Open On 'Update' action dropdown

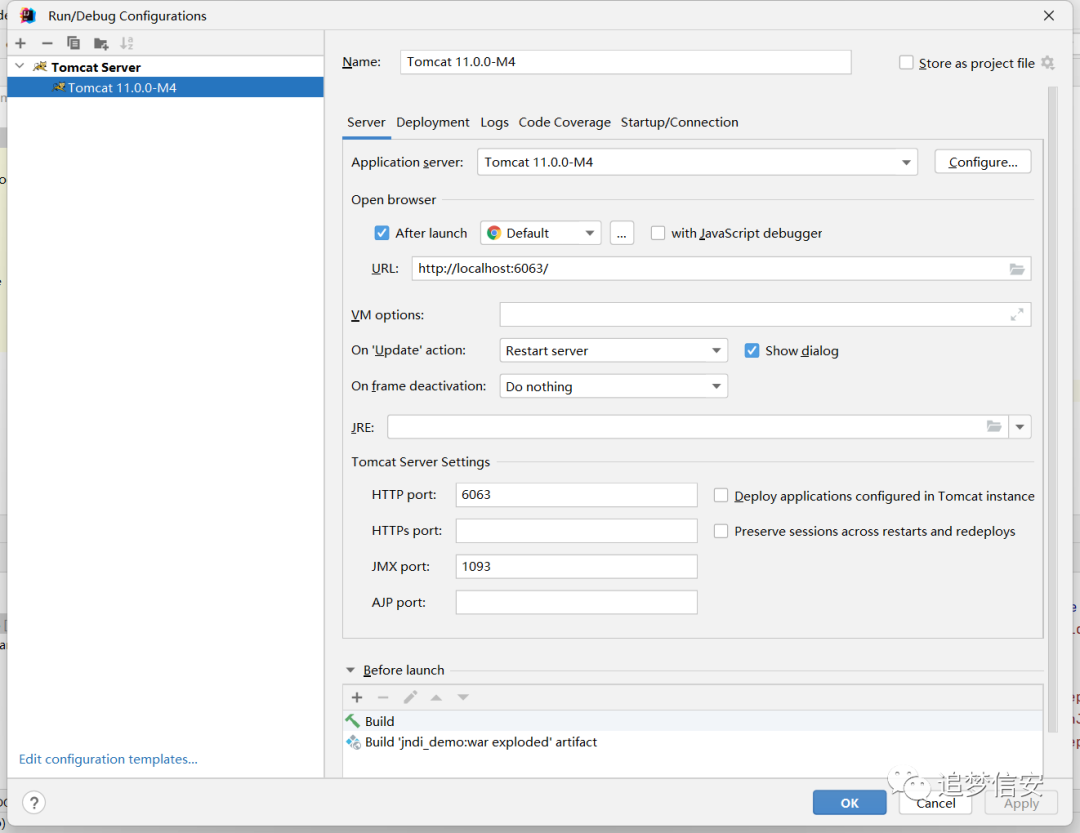pos(613,351)
